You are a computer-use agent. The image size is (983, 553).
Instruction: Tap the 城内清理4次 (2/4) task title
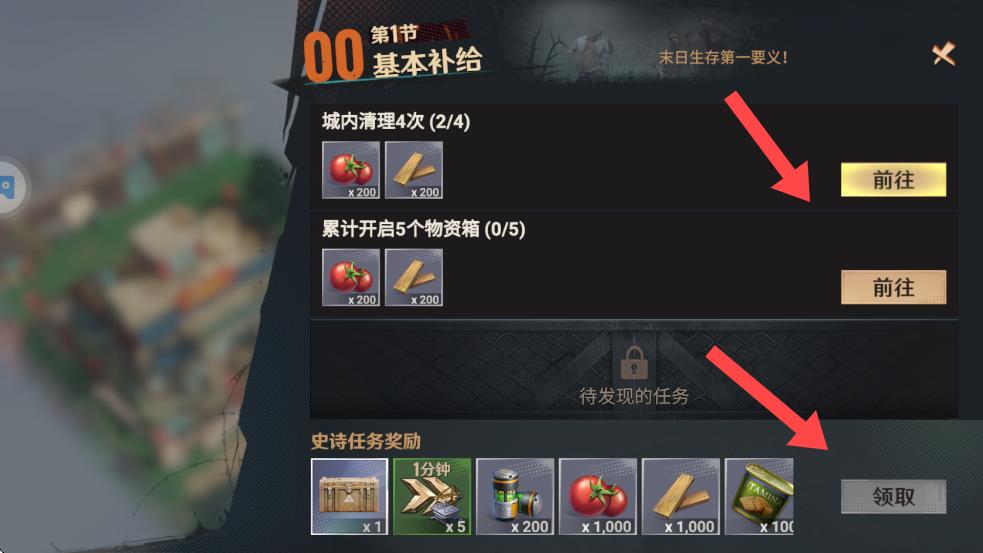pyautogui.click(x=396, y=121)
